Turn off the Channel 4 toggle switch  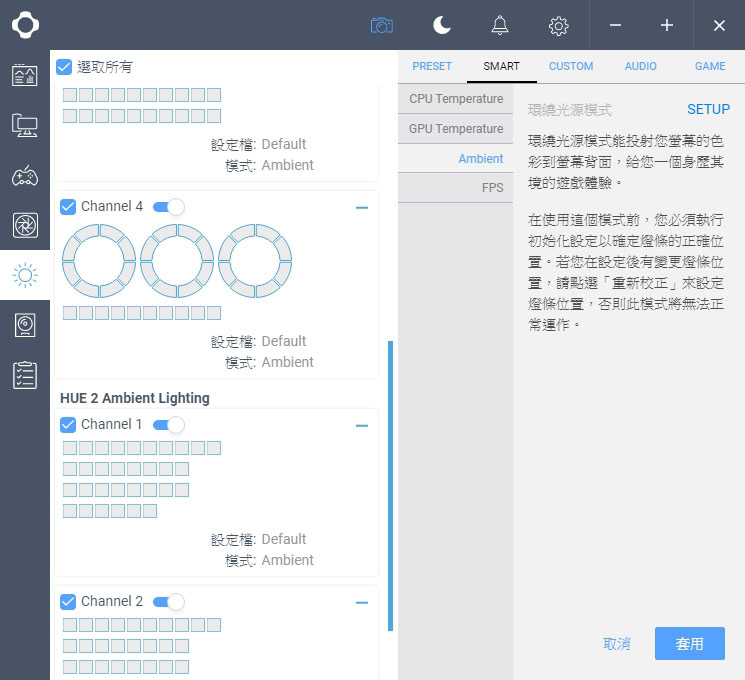pyautogui.click(x=169, y=207)
